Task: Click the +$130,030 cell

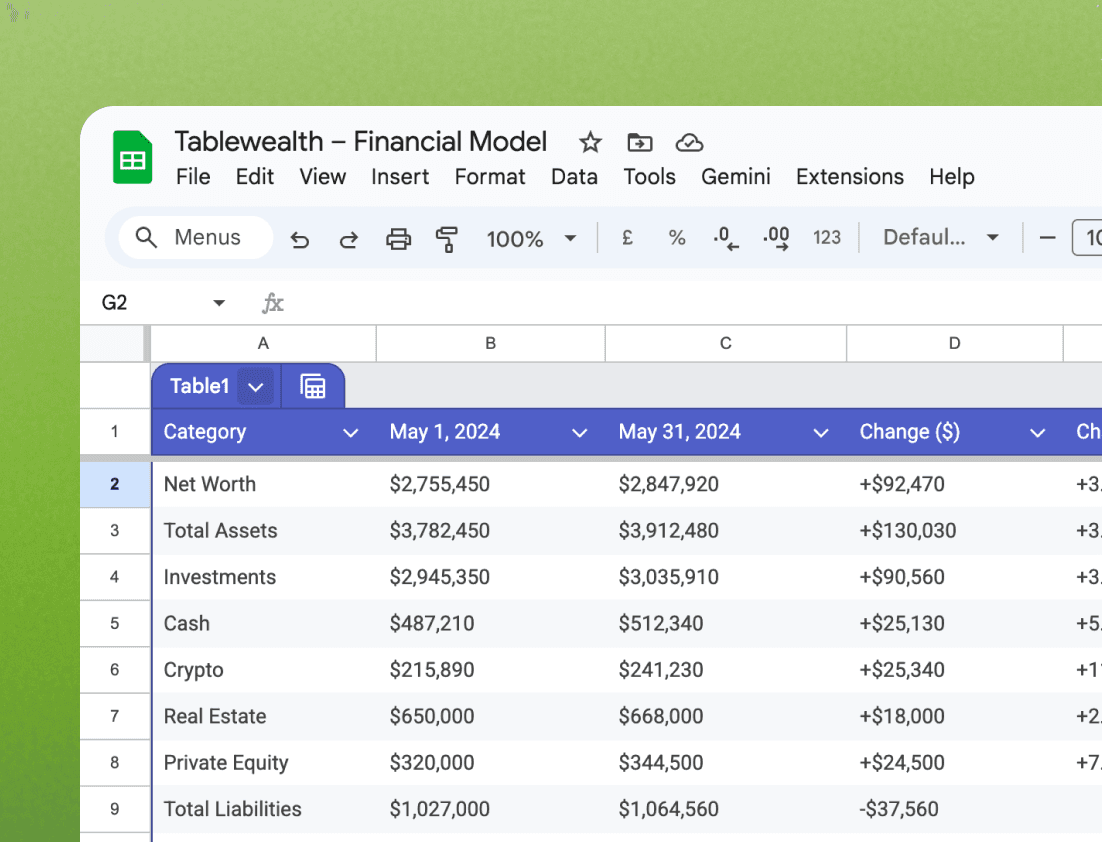Action: click(954, 531)
